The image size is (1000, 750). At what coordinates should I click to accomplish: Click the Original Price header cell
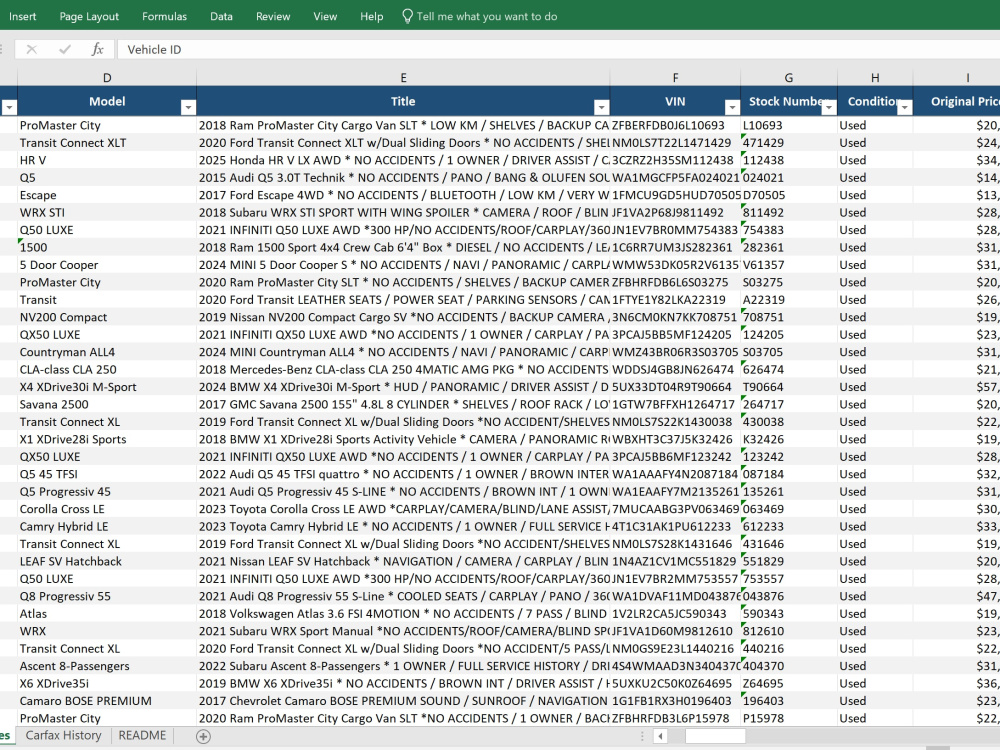click(957, 101)
